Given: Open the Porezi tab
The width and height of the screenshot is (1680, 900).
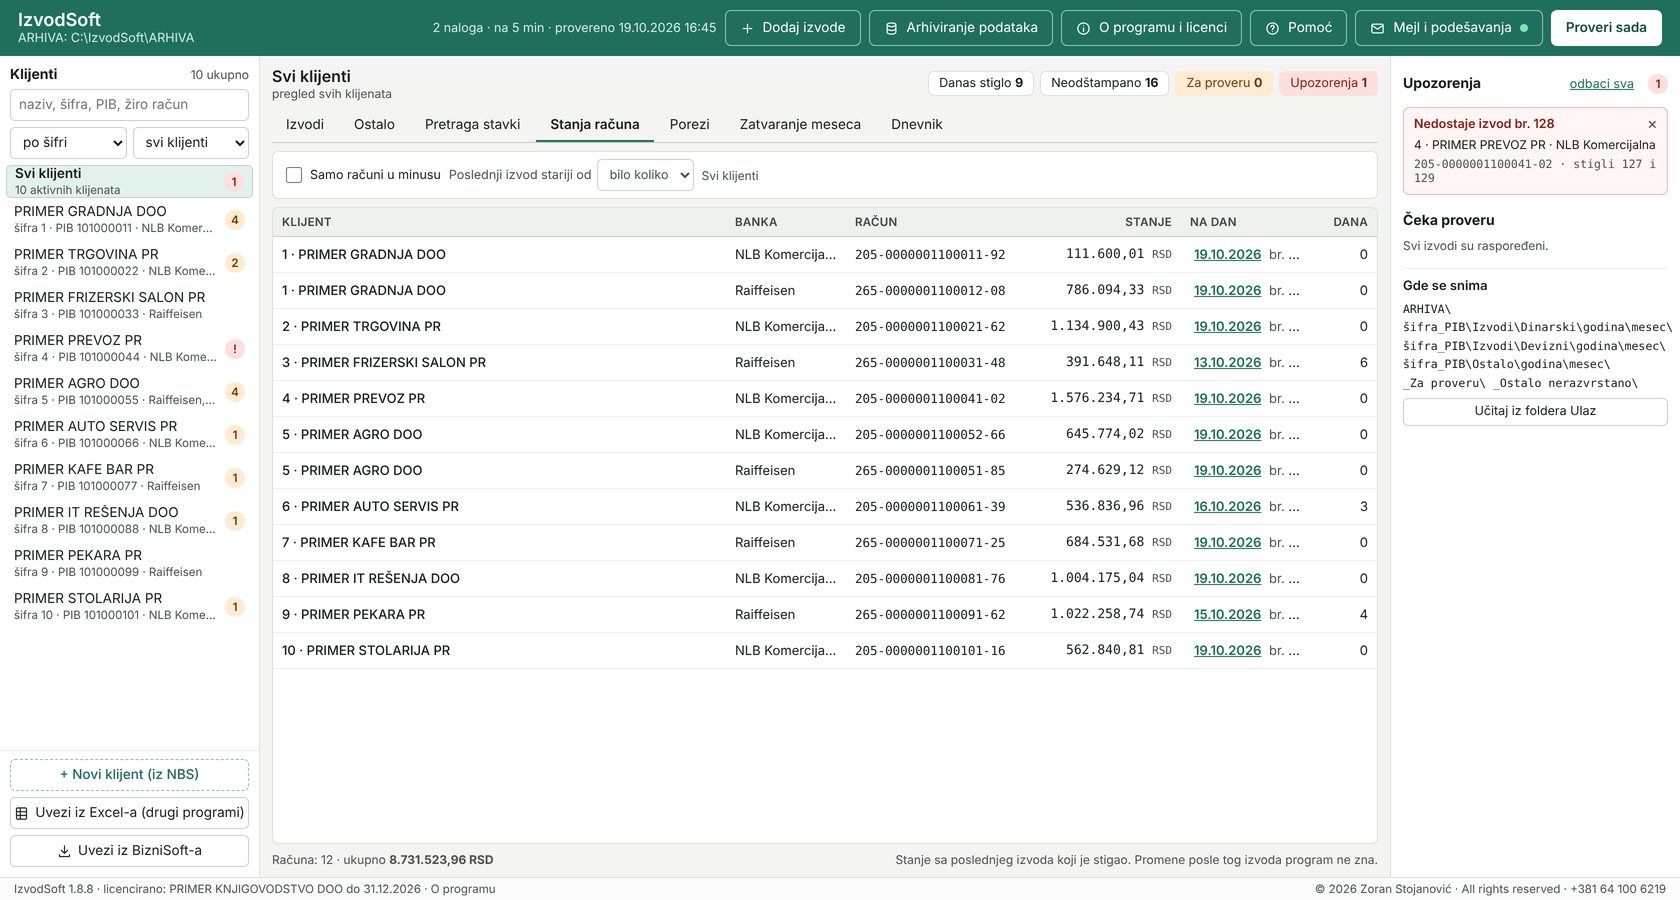Looking at the screenshot, I should (x=689, y=125).
